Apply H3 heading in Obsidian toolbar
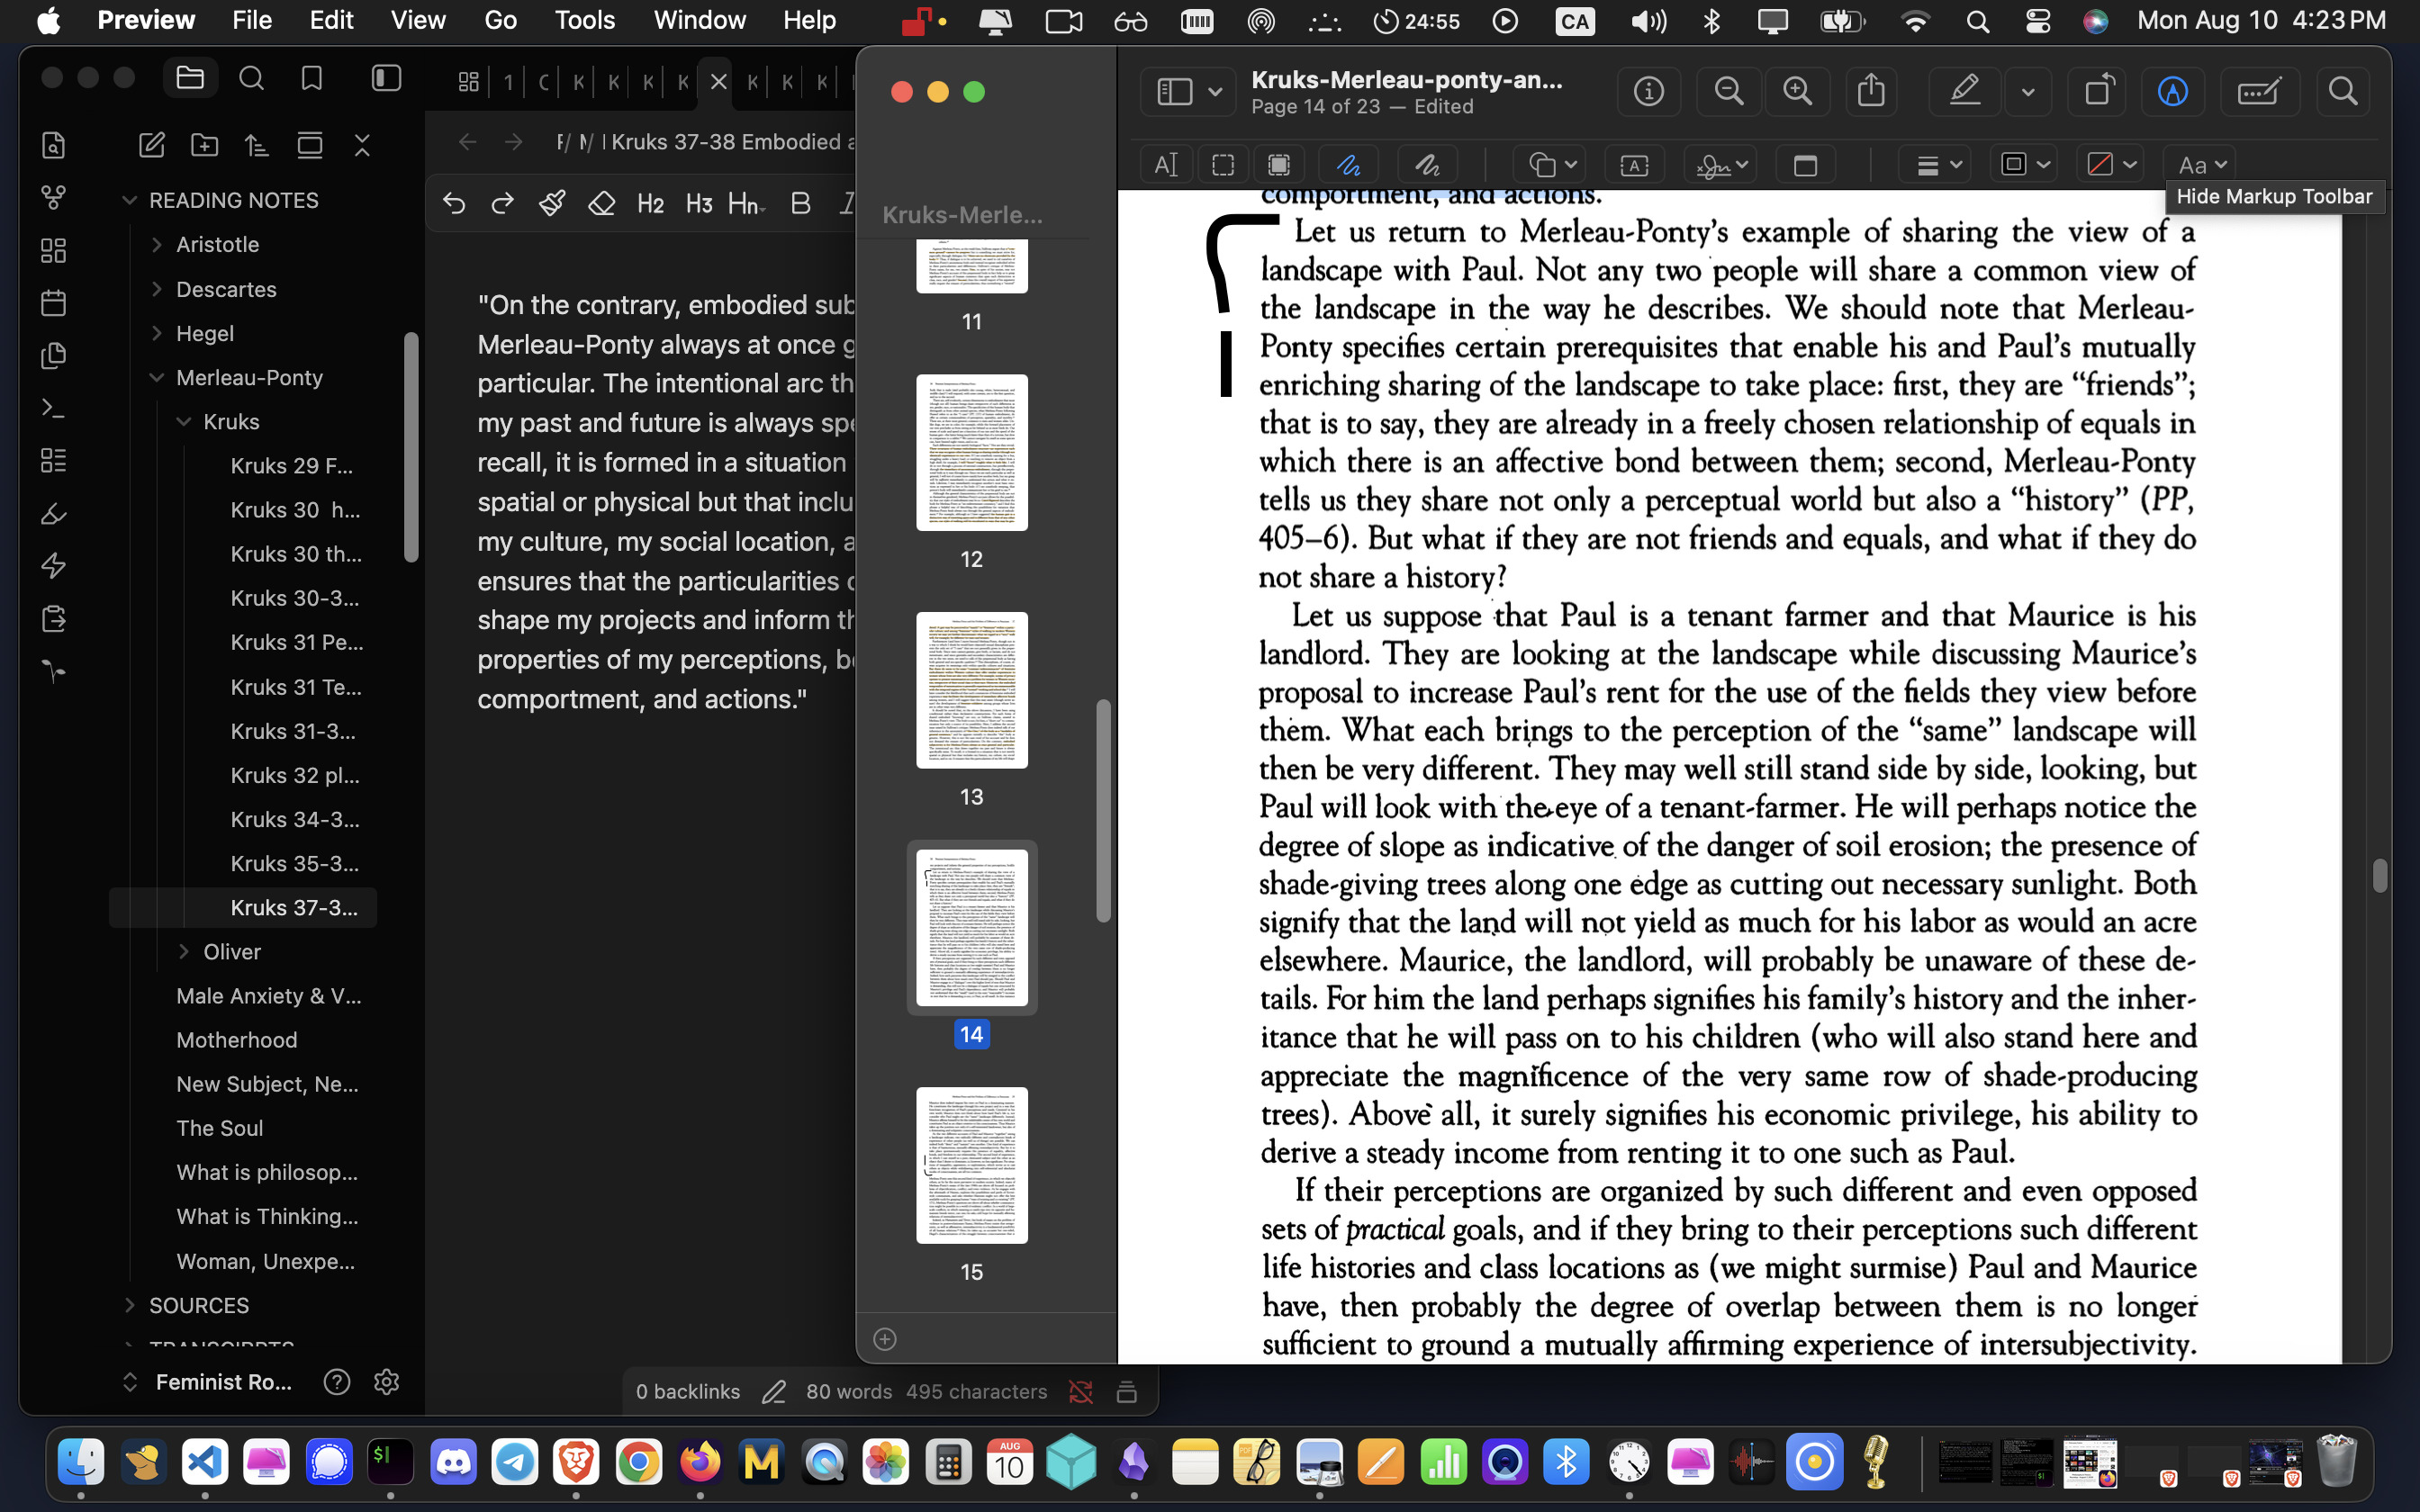The height and width of the screenshot is (1512, 2420). click(x=699, y=204)
